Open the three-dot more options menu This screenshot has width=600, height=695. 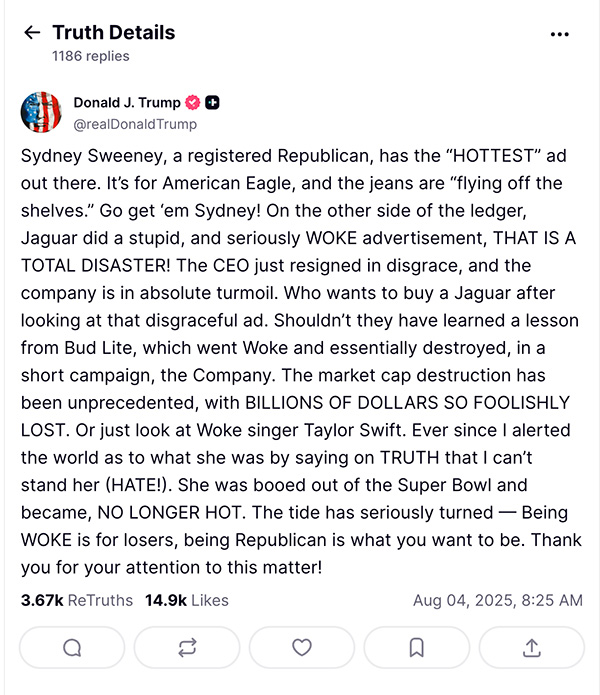[x=559, y=34]
